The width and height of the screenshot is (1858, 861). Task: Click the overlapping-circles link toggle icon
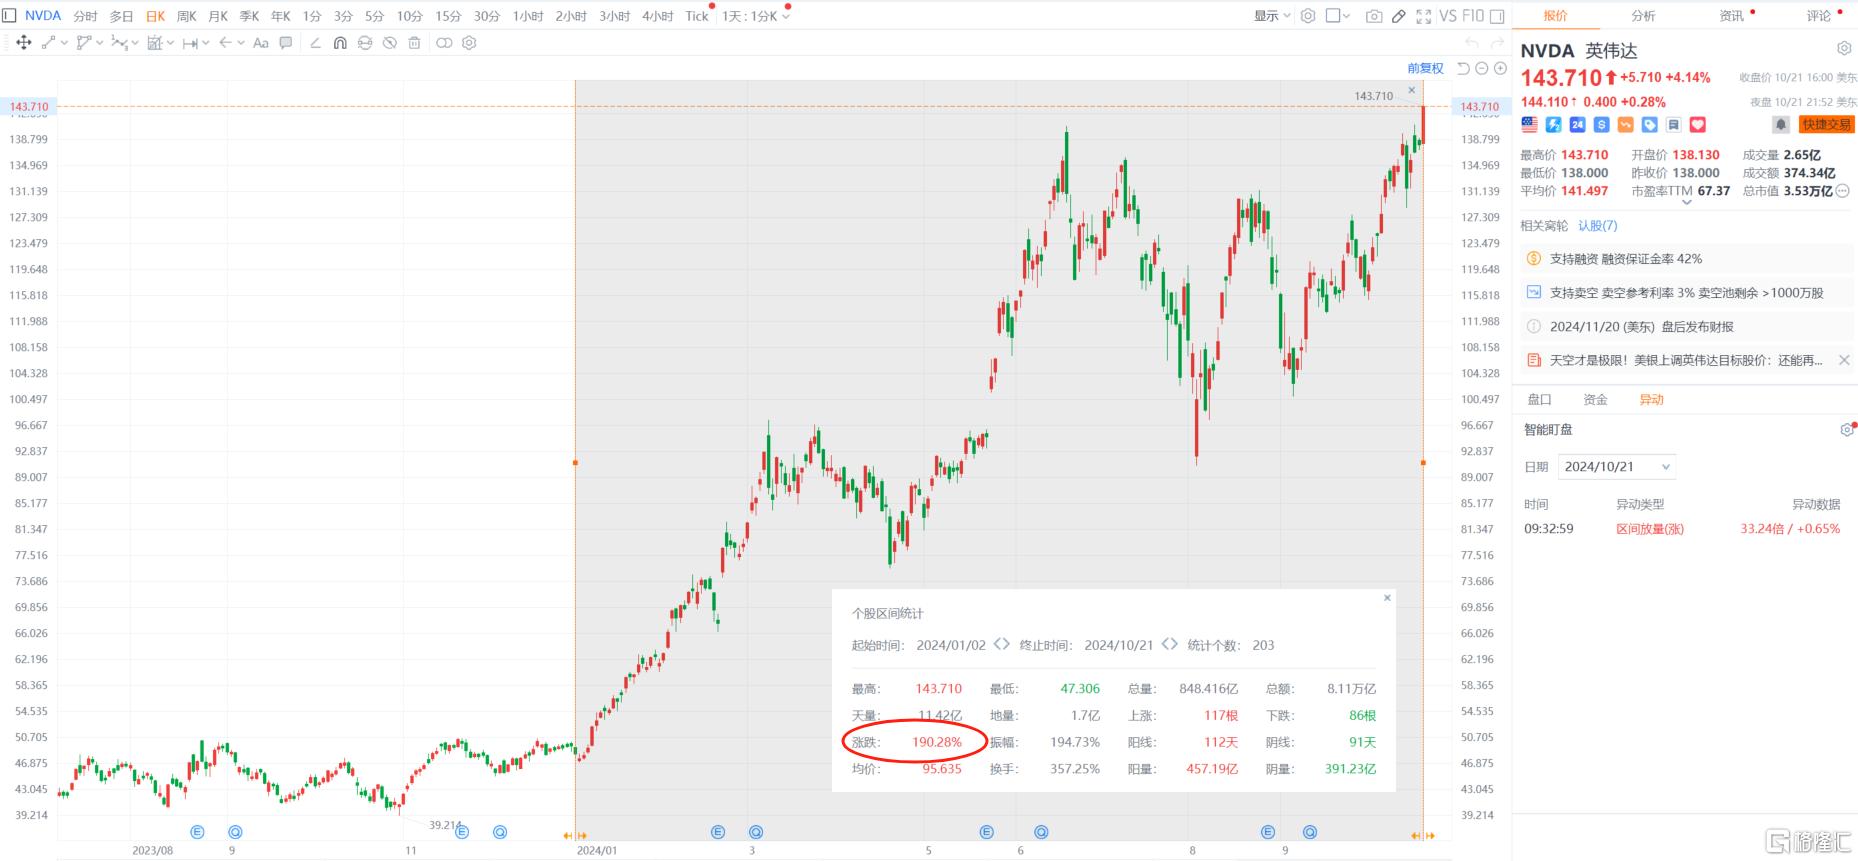[x=444, y=43]
